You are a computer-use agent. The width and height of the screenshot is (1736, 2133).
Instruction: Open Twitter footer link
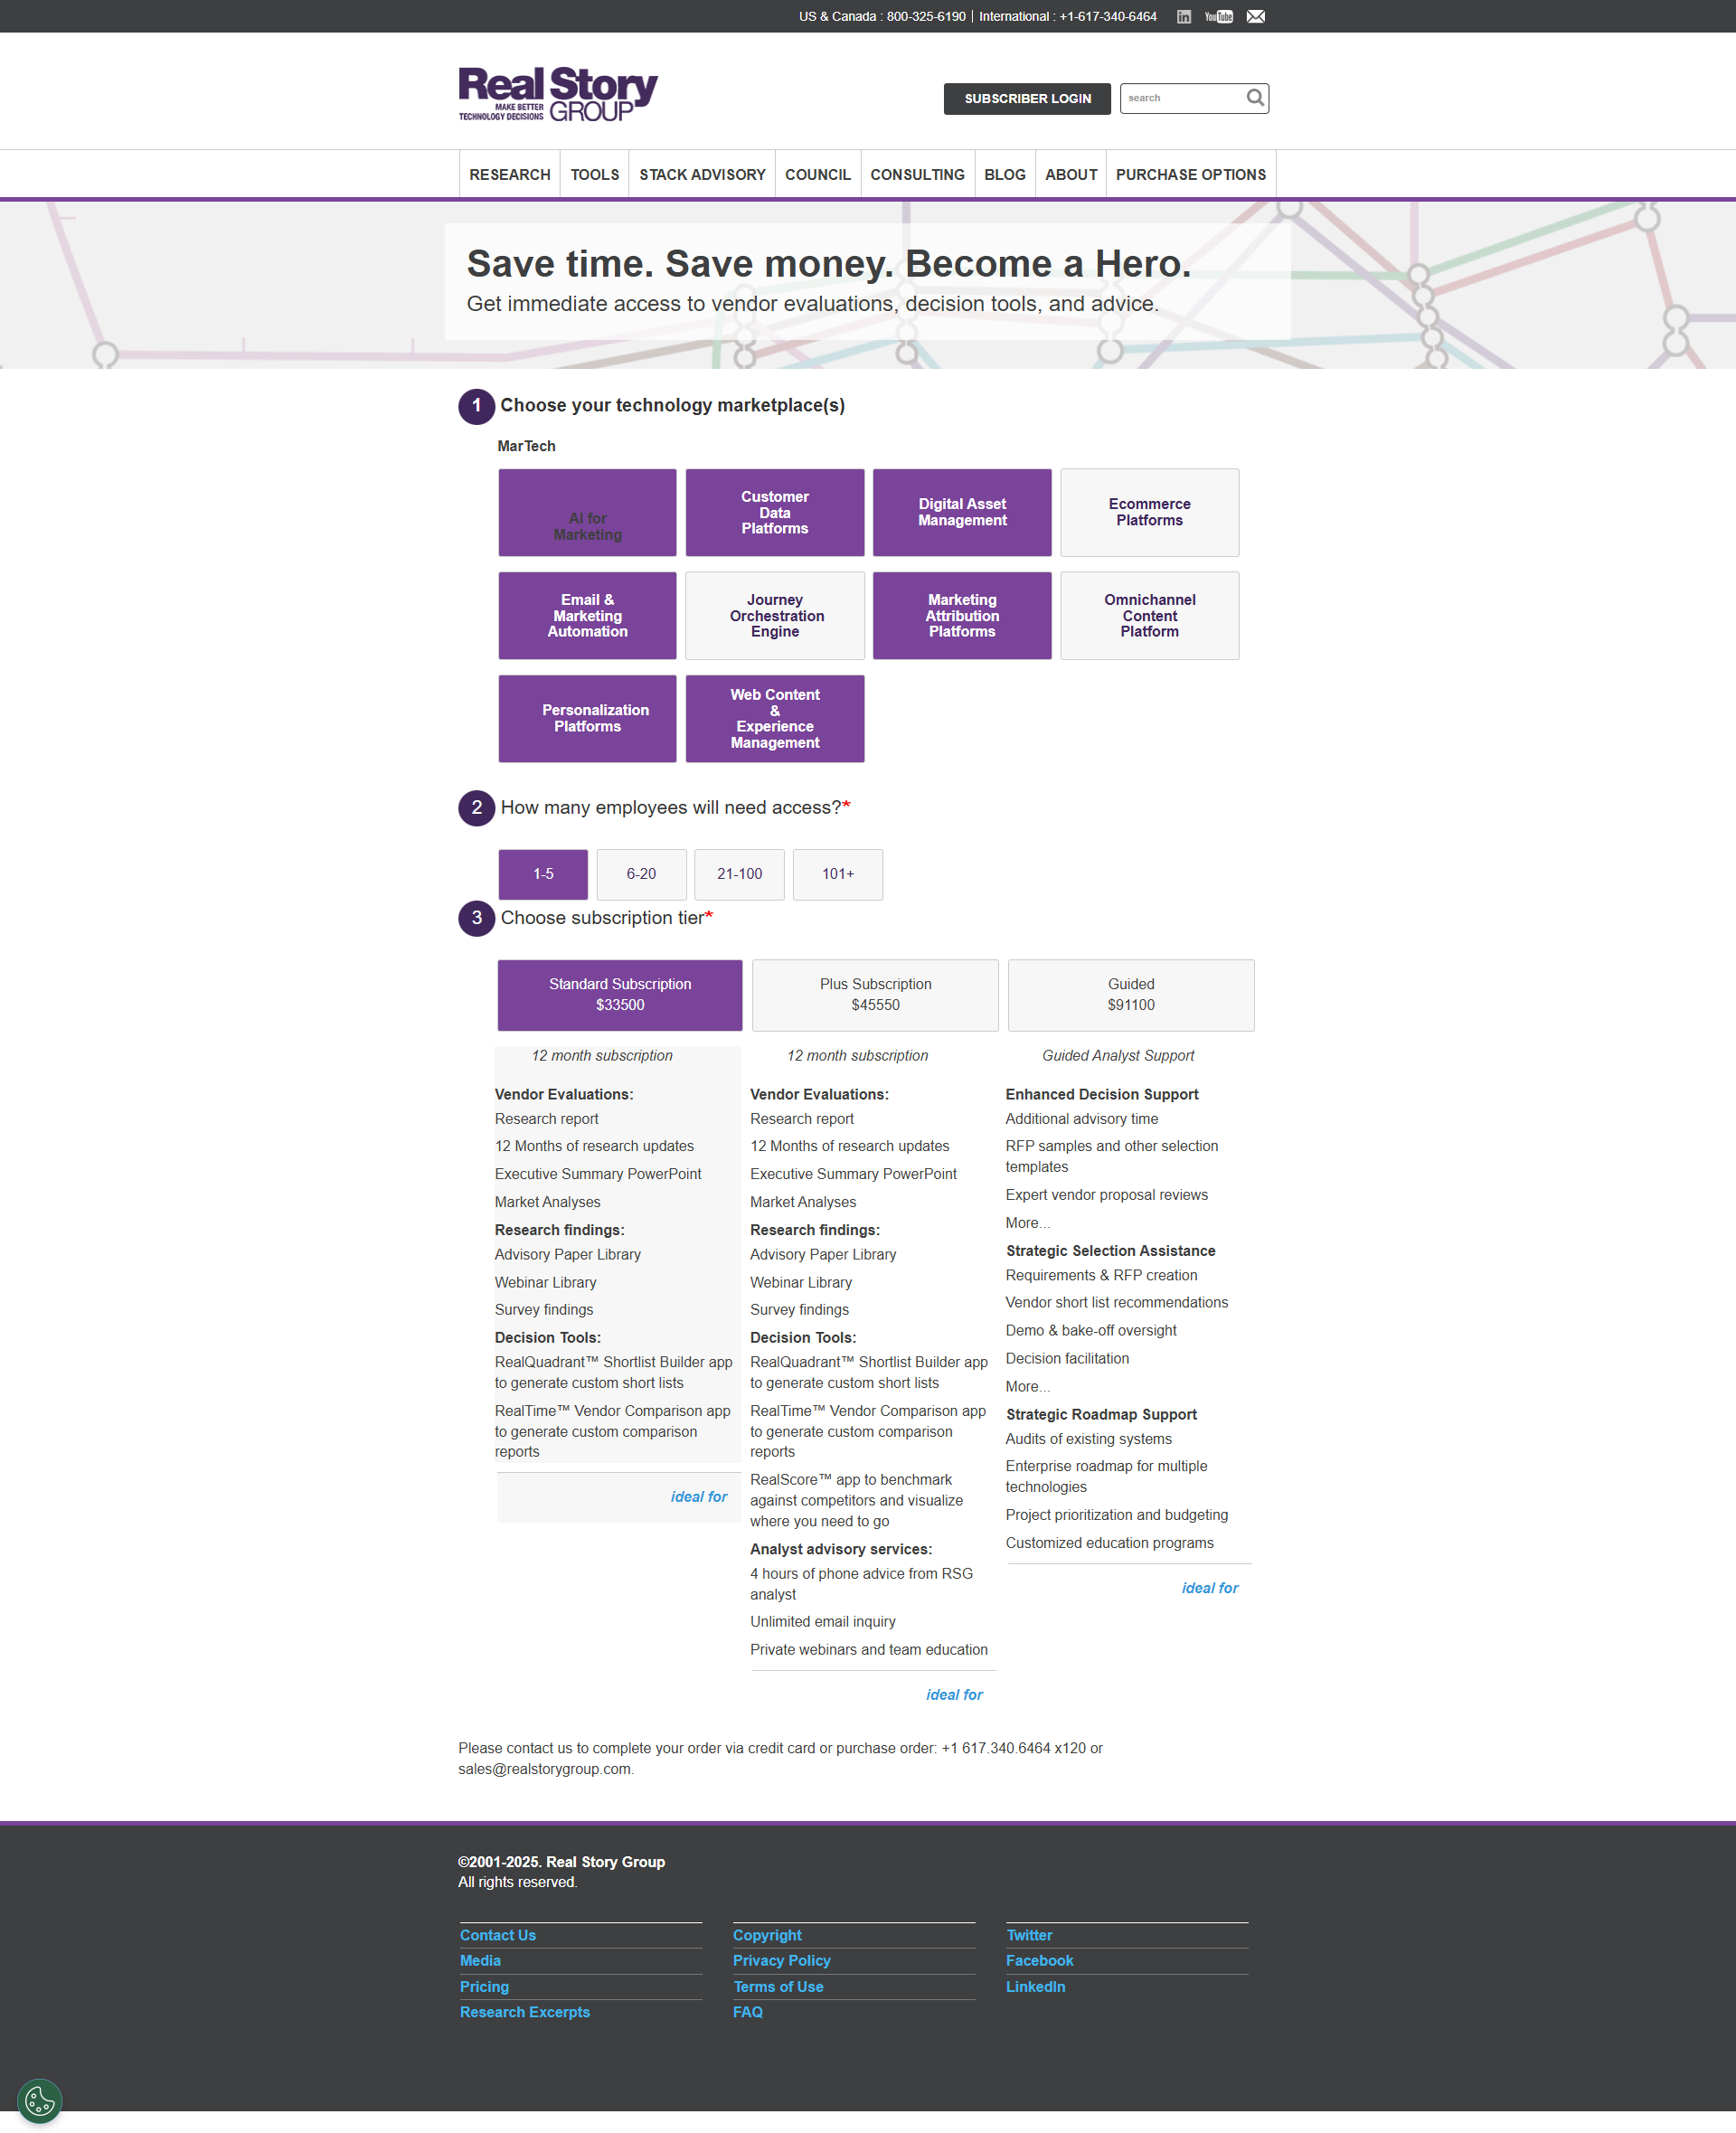[x=1029, y=1934]
